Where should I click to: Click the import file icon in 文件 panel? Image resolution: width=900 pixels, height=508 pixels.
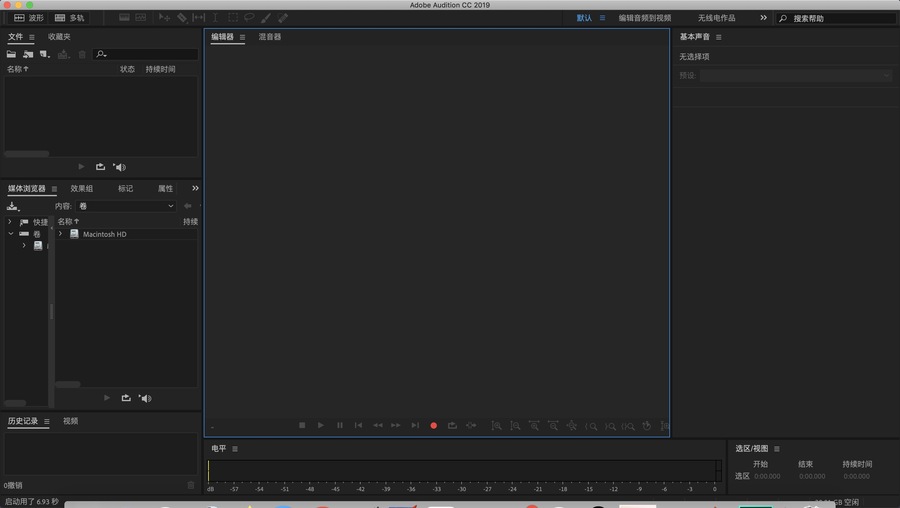click(28, 54)
